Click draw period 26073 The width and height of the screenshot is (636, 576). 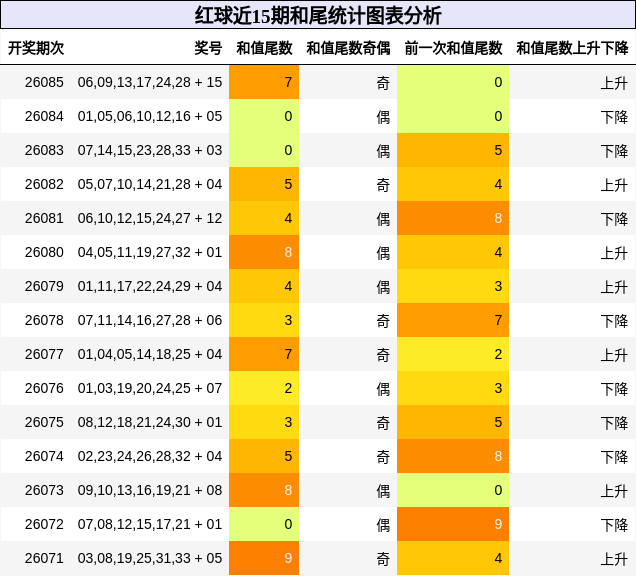tap(44, 490)
